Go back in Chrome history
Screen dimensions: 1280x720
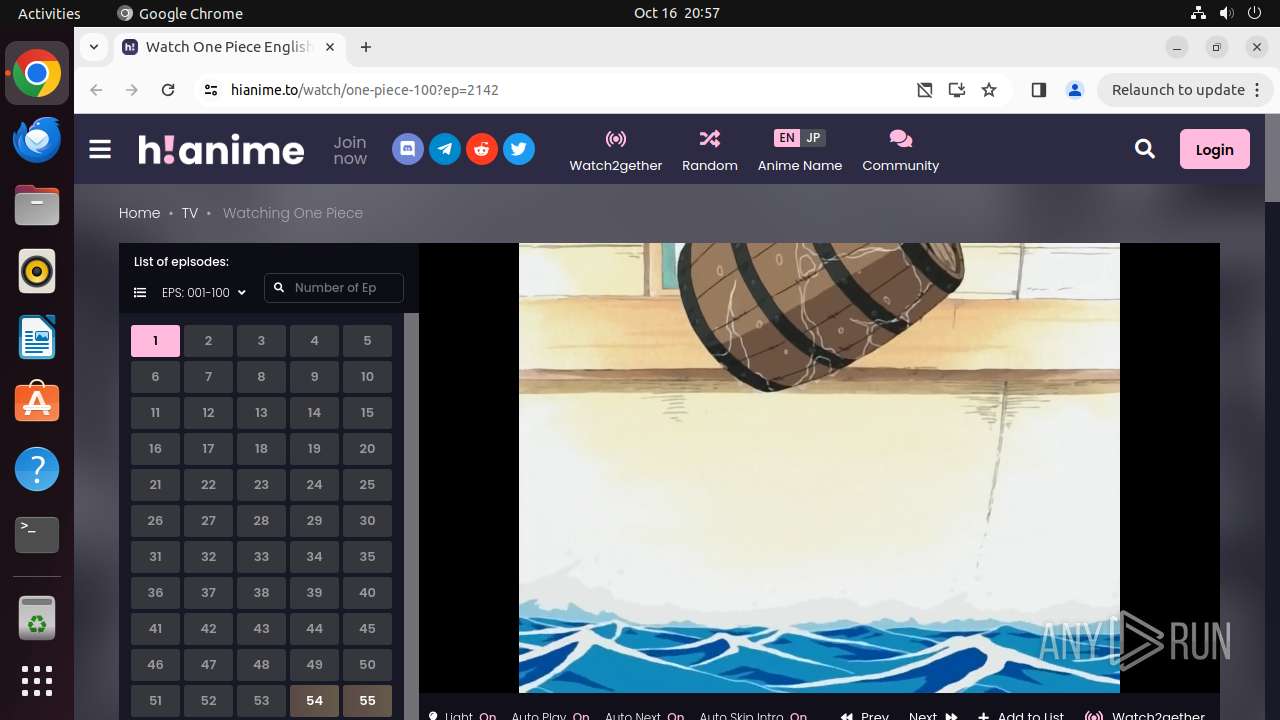pyautogui.click(x=96, y=90)
